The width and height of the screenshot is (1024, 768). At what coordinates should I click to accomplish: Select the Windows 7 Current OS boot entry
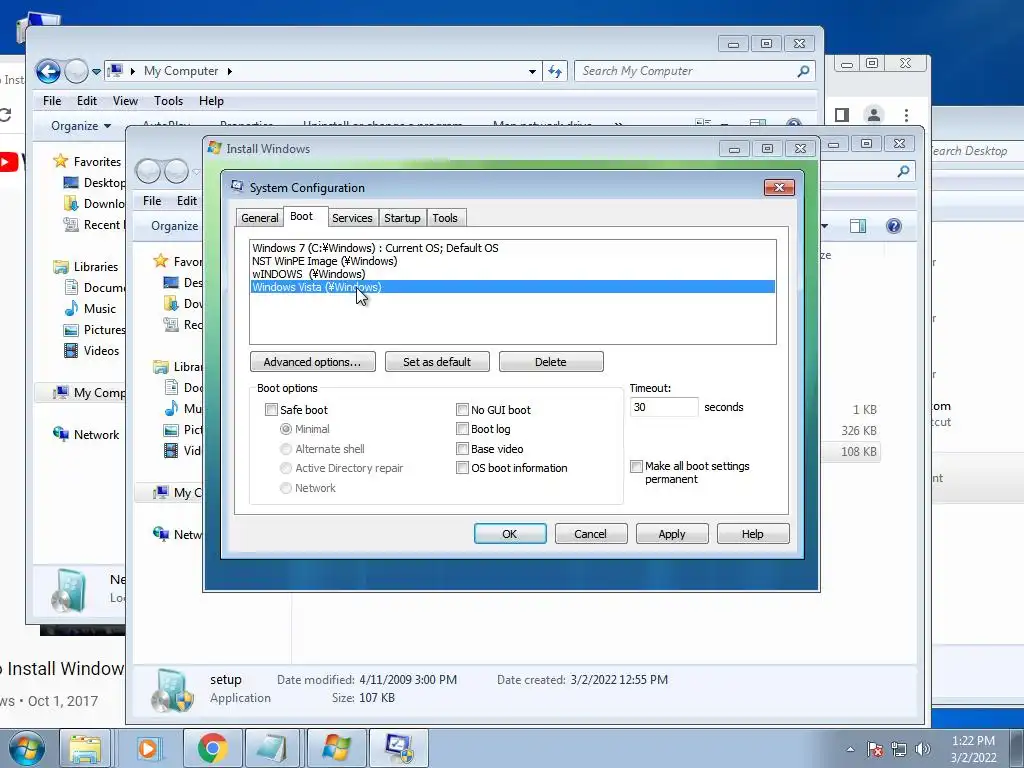click(513, 248)
